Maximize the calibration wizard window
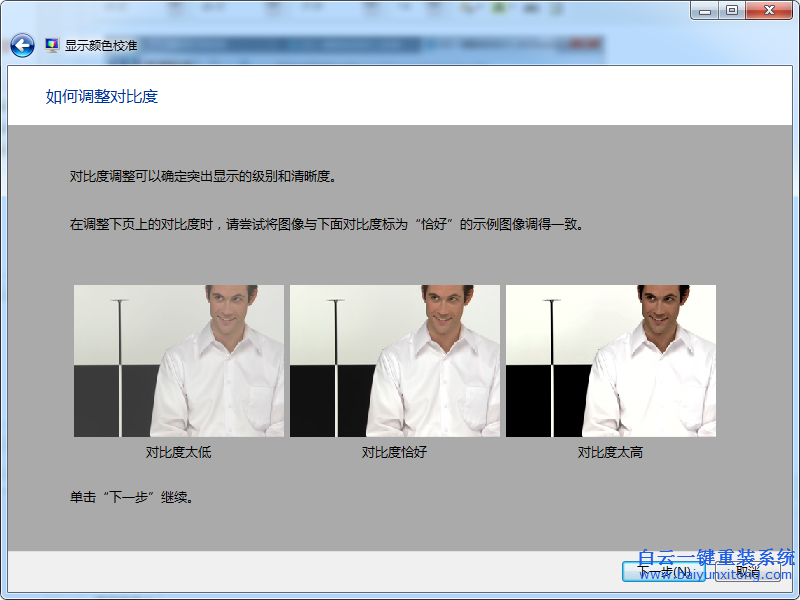Screen dimensions: 800x600 click(731, 11)
